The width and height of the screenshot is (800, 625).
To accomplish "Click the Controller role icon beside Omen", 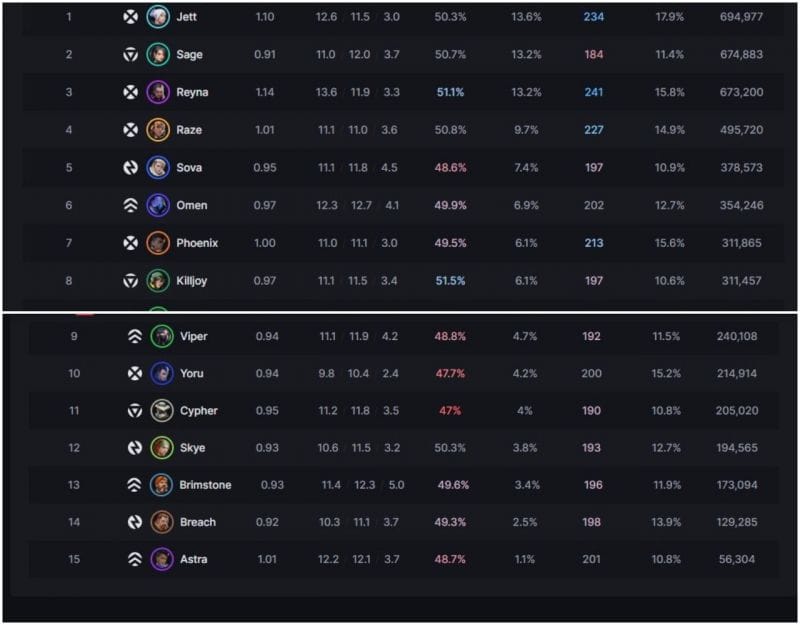I will click(x=130, y=205).
